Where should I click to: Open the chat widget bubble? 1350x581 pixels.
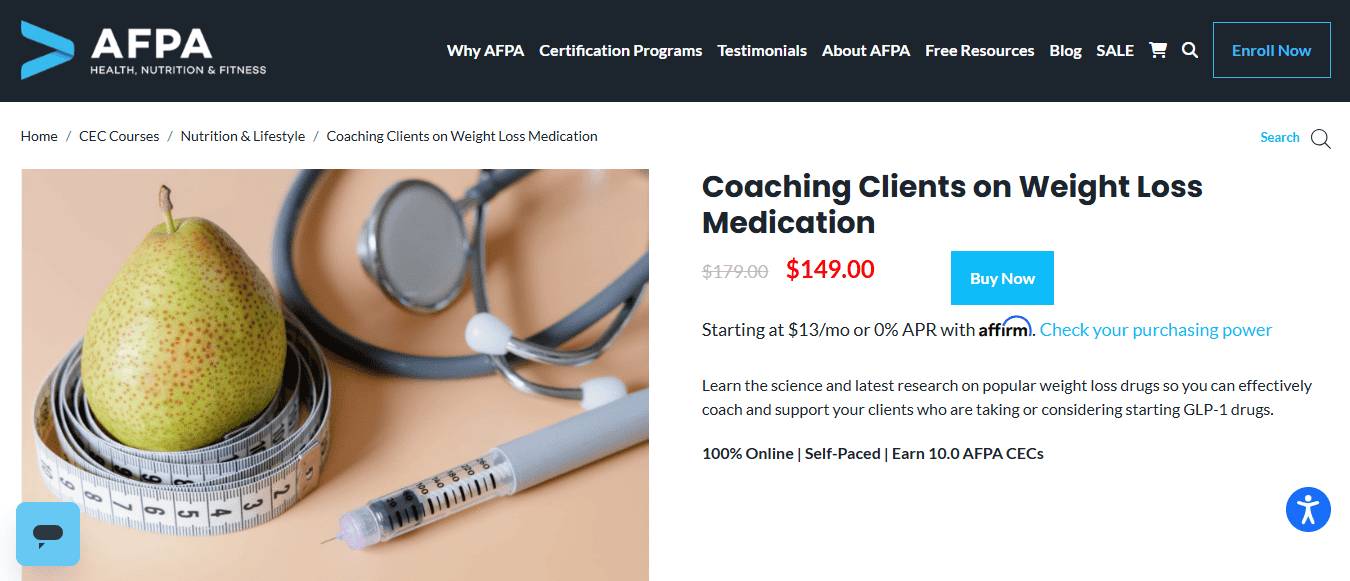[x=48, y=534]
